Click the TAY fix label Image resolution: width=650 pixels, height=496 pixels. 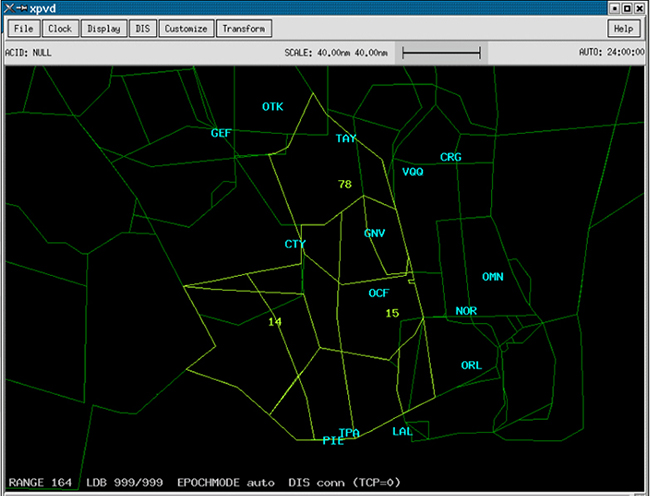tap(346, 139)
